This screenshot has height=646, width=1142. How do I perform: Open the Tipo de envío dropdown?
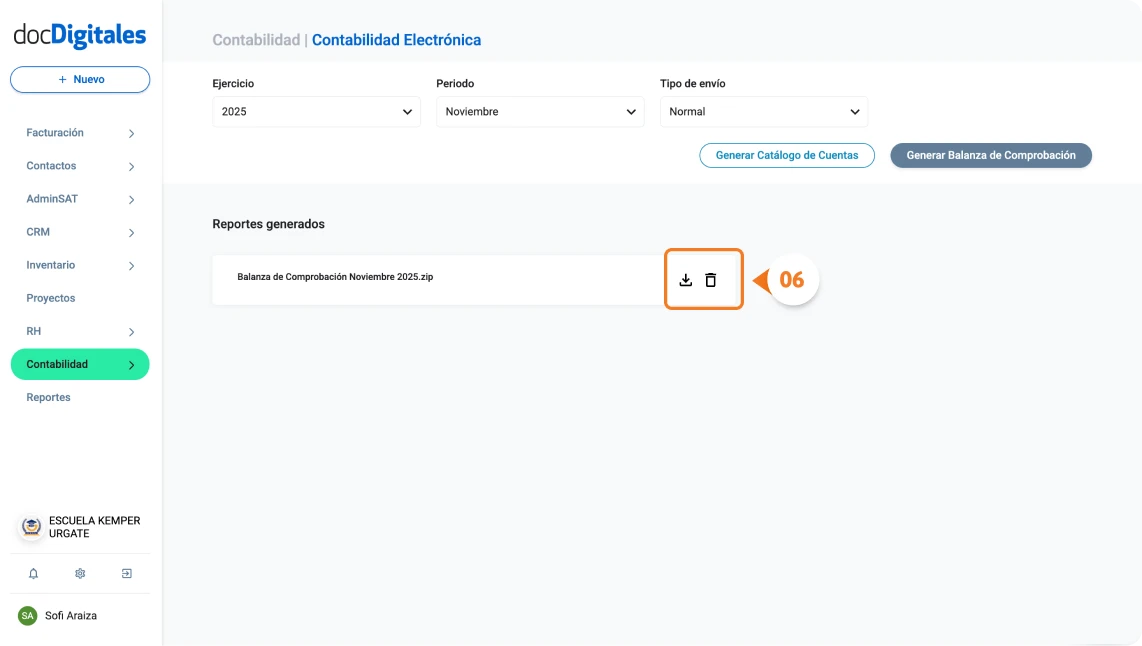tap(763, 111)
